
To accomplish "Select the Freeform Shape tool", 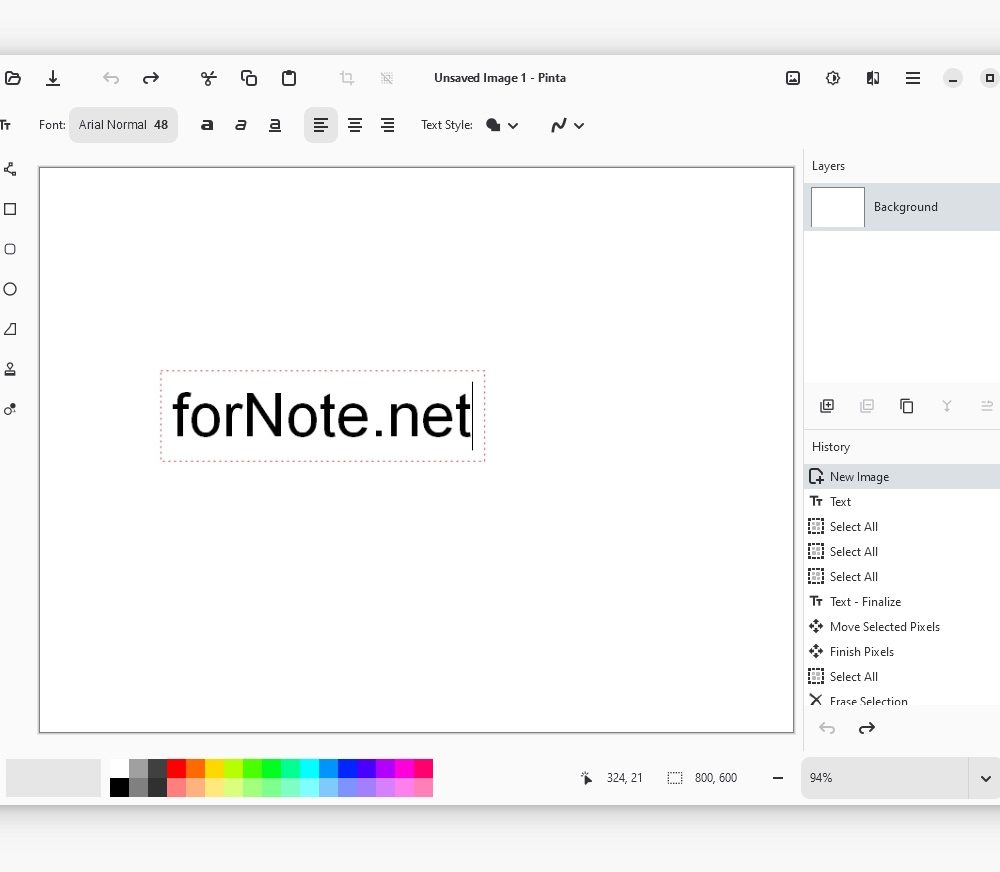I will pyautogui.click(x=10, y=329).
